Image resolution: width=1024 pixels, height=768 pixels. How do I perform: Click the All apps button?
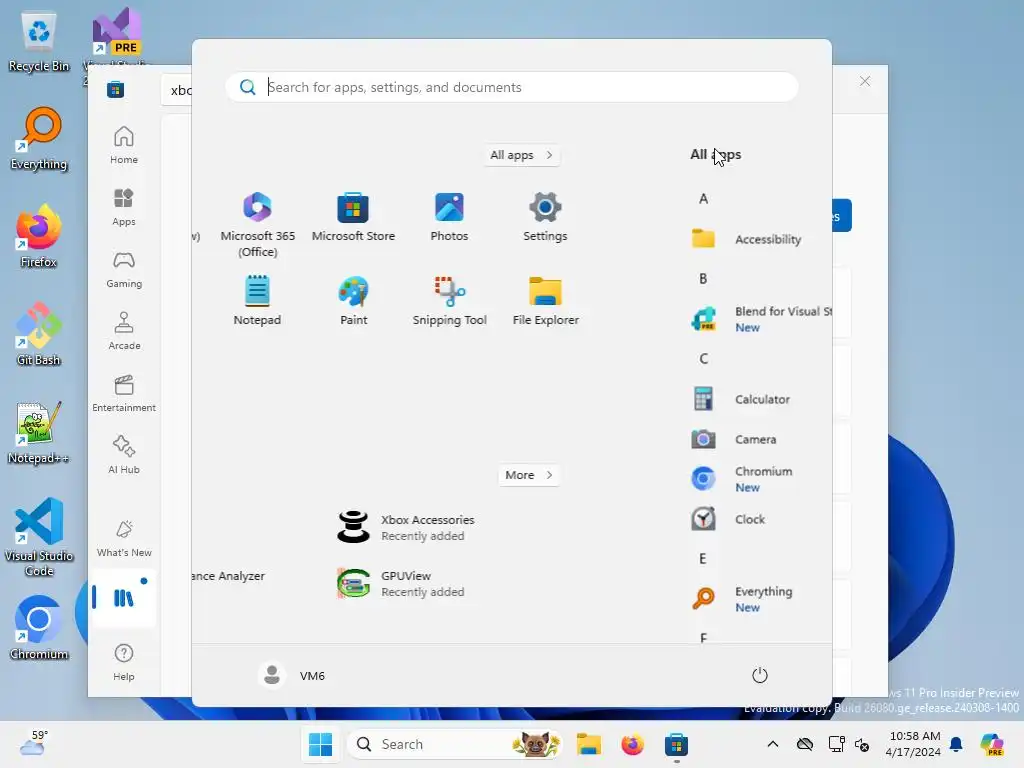pos(522,155)
